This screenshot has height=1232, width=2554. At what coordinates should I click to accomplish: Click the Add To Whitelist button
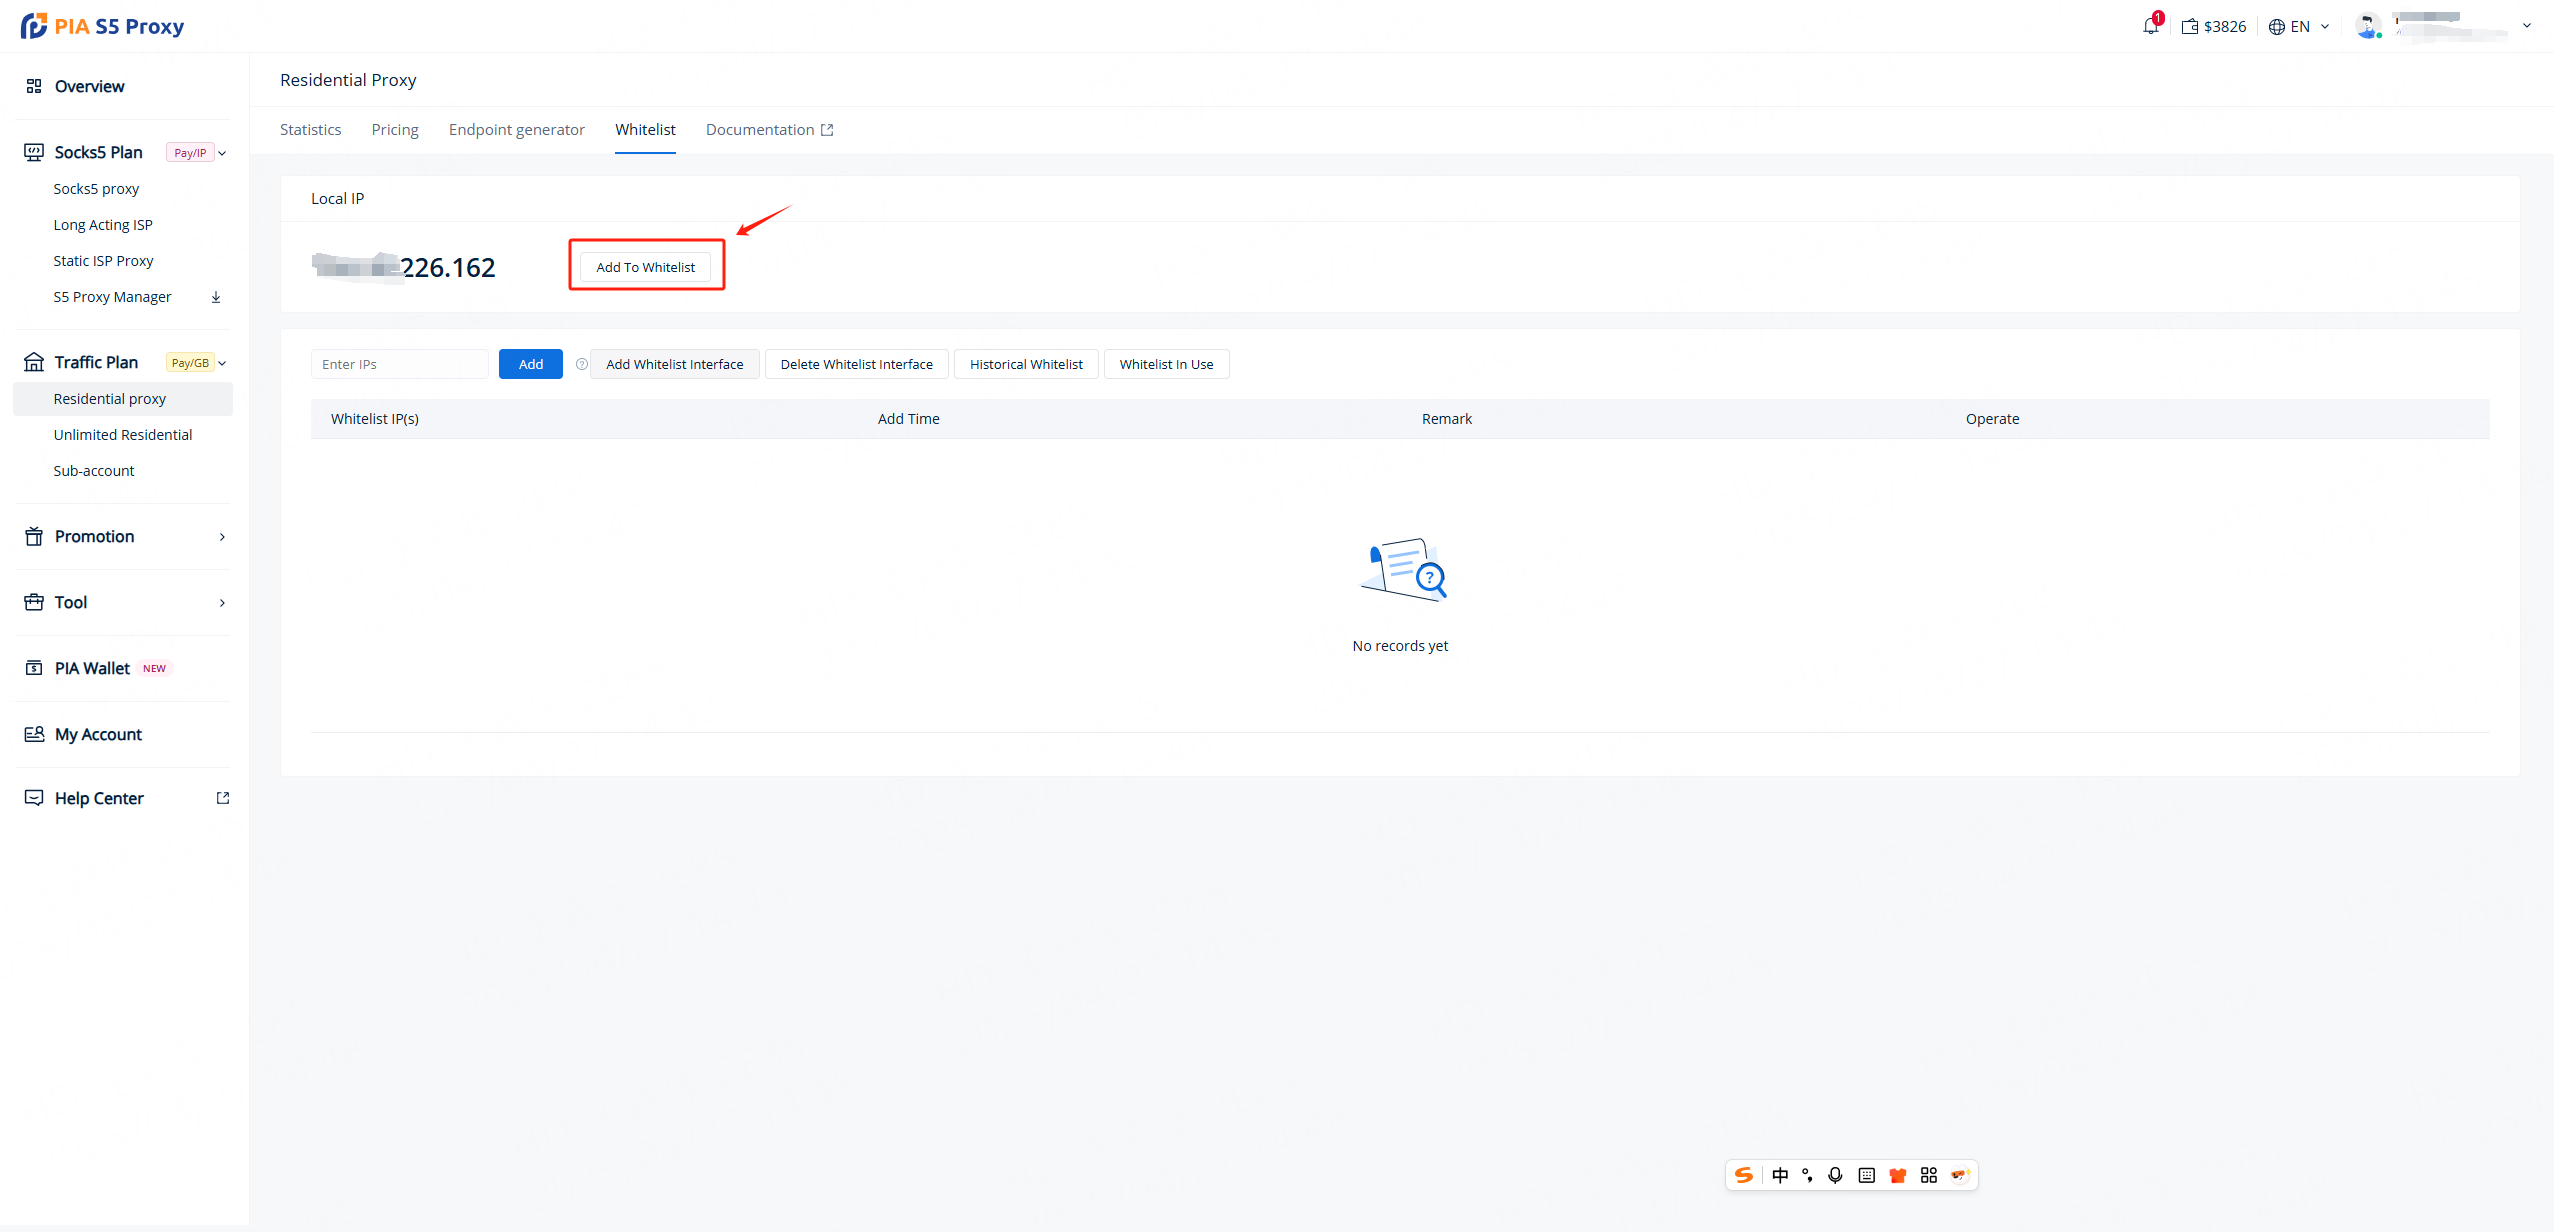pyautogui.click(x=645, y=267)
